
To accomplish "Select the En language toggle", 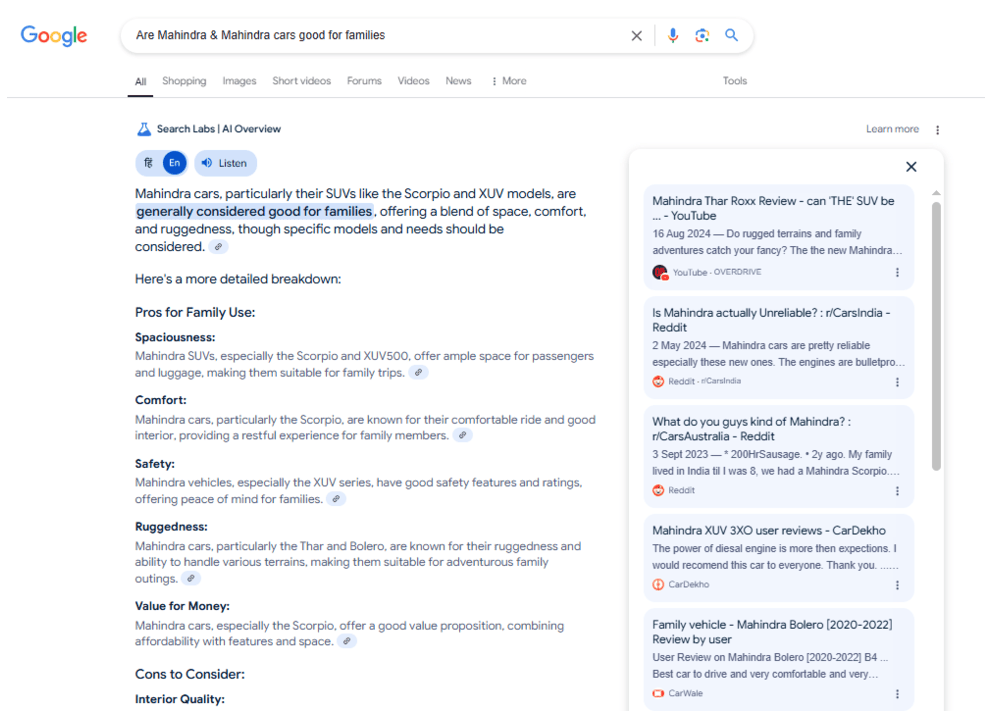I will tap(175, 163).
